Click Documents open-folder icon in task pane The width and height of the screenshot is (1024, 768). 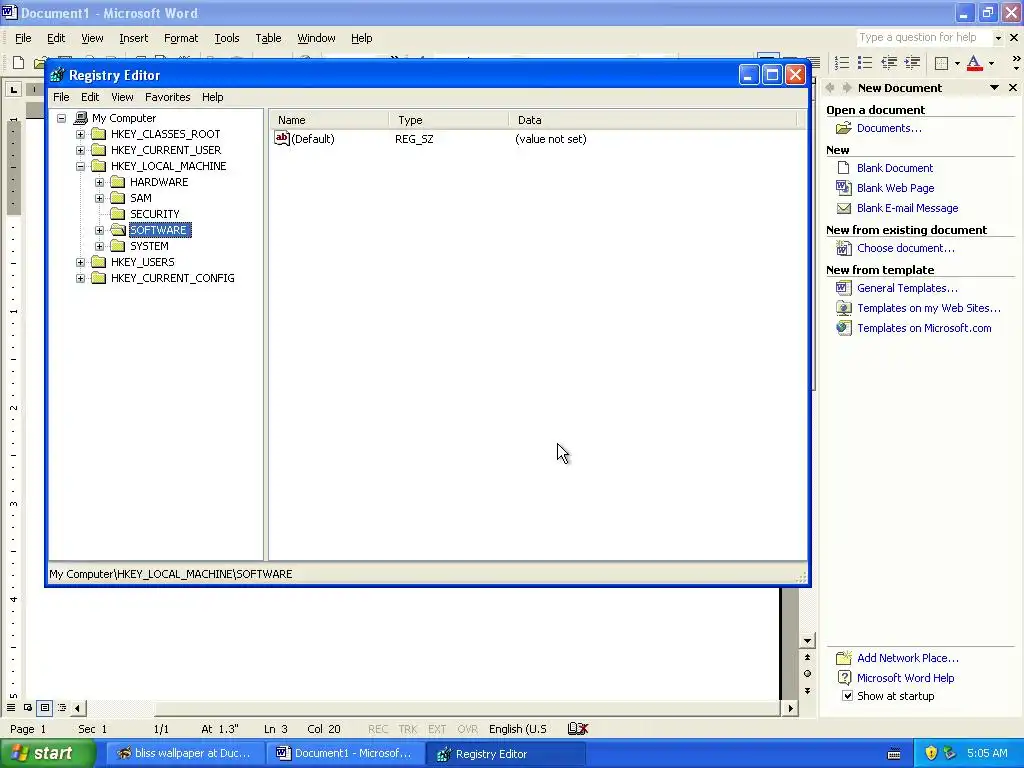[x=844, y=128]
